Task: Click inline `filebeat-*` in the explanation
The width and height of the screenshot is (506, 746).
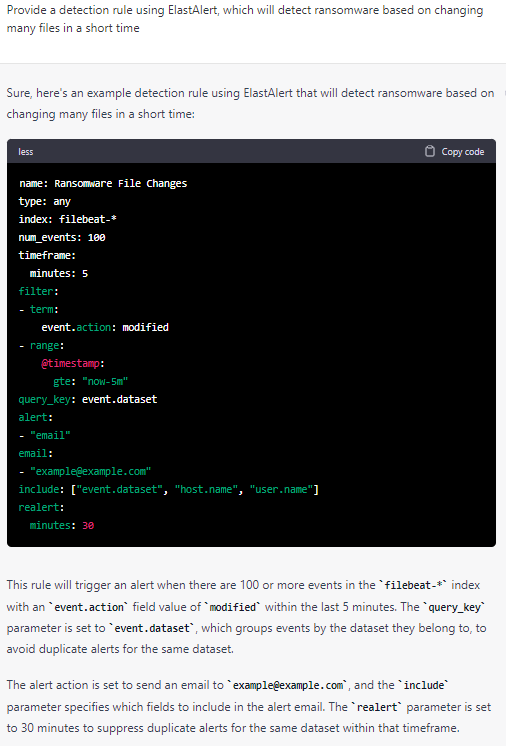Action: (413, 585)
